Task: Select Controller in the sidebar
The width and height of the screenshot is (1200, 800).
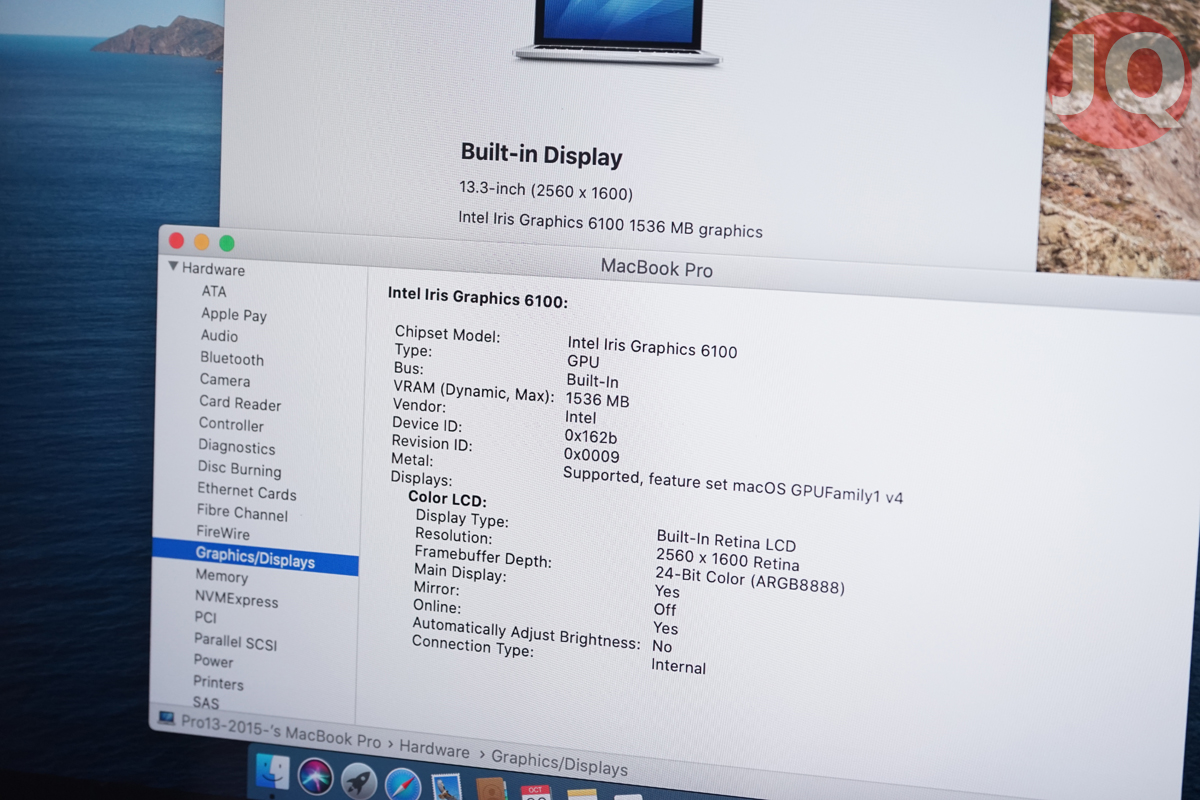Action: tap(231, 424)
